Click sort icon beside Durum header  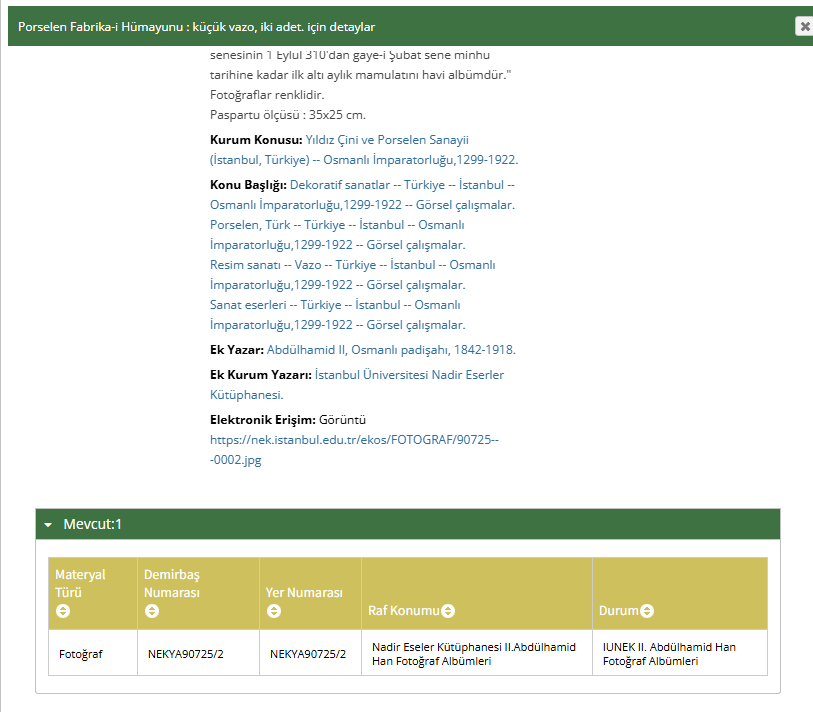pos(647,611)
